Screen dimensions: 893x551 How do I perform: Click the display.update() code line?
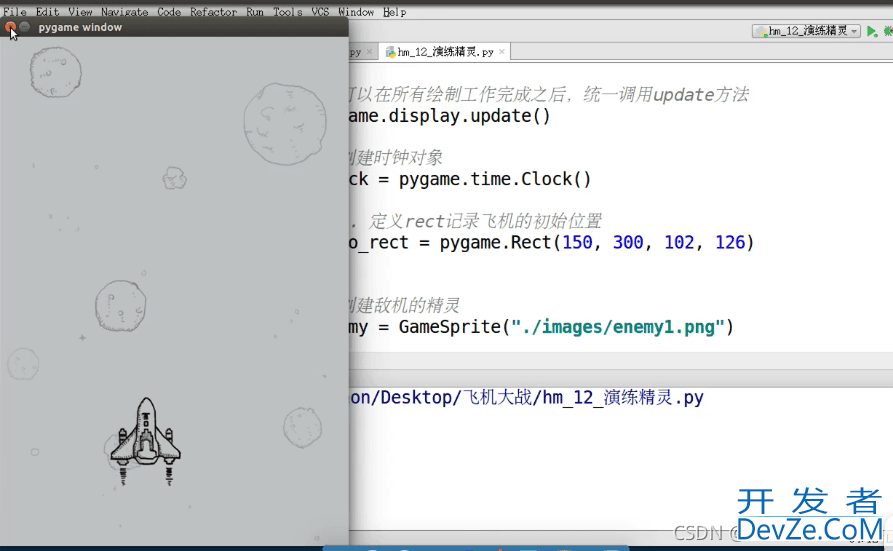coord(450,116)
